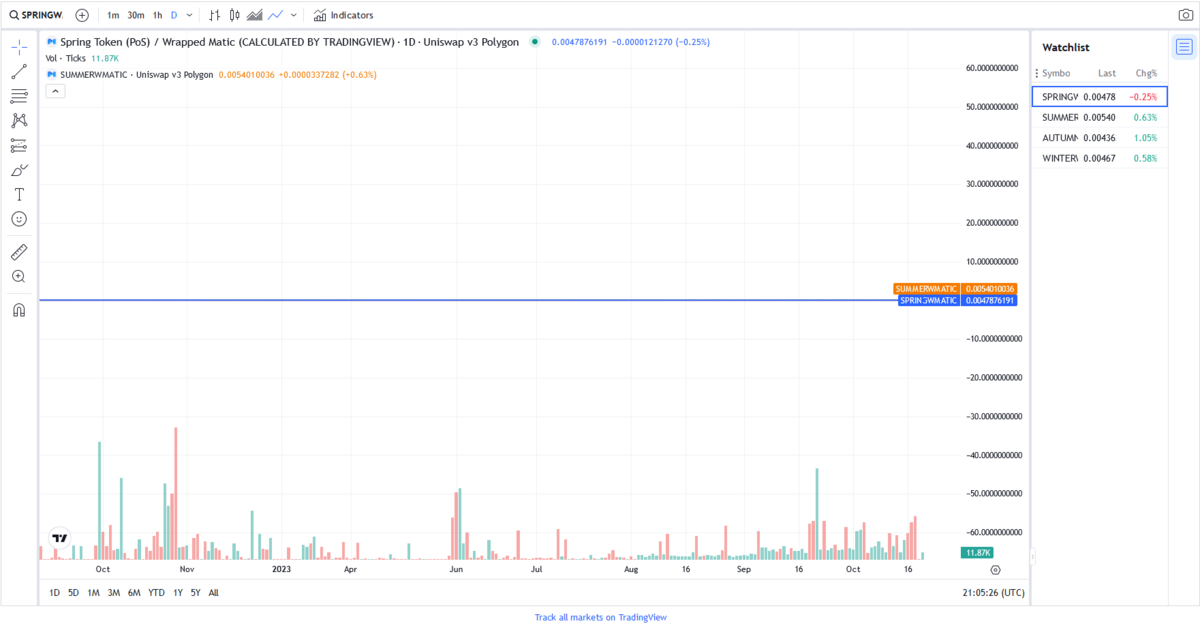Viewport: 1200px width, 630px height.
Task: Open the chart style dropdown chevron
Action: pyautogui.click(x=293, y=15)
